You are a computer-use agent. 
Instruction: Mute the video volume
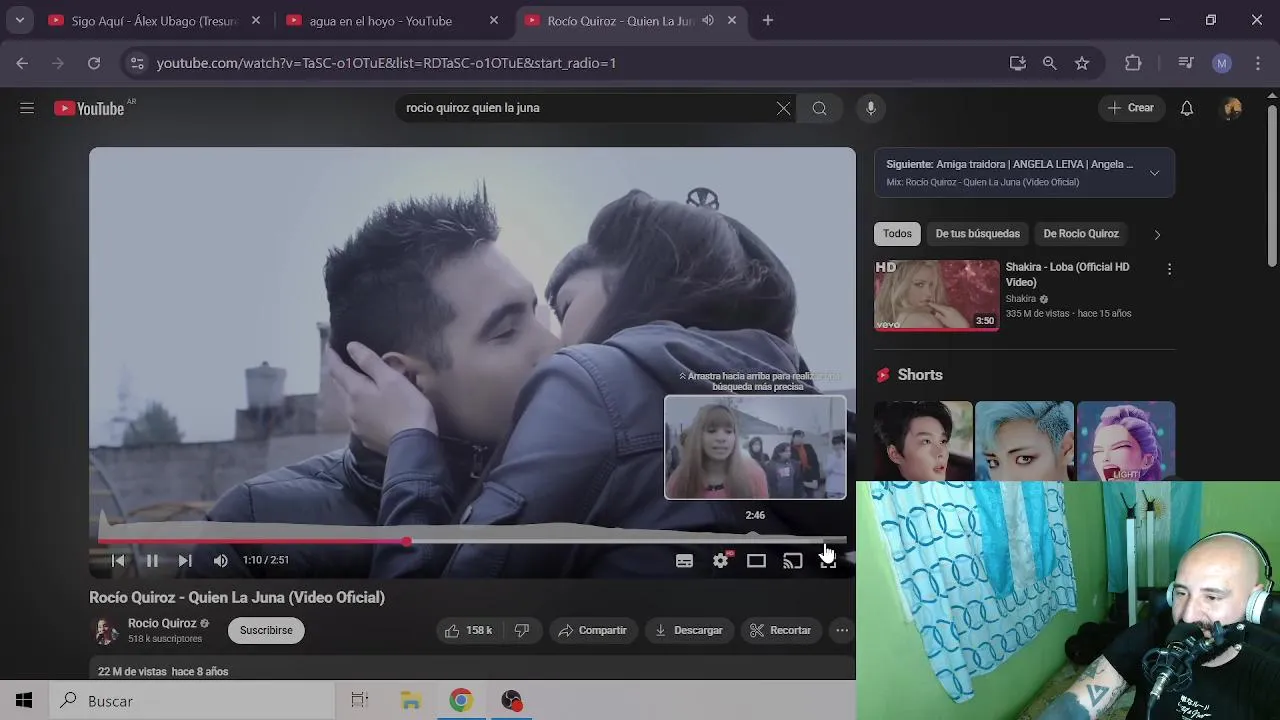(x=220, y=560)
